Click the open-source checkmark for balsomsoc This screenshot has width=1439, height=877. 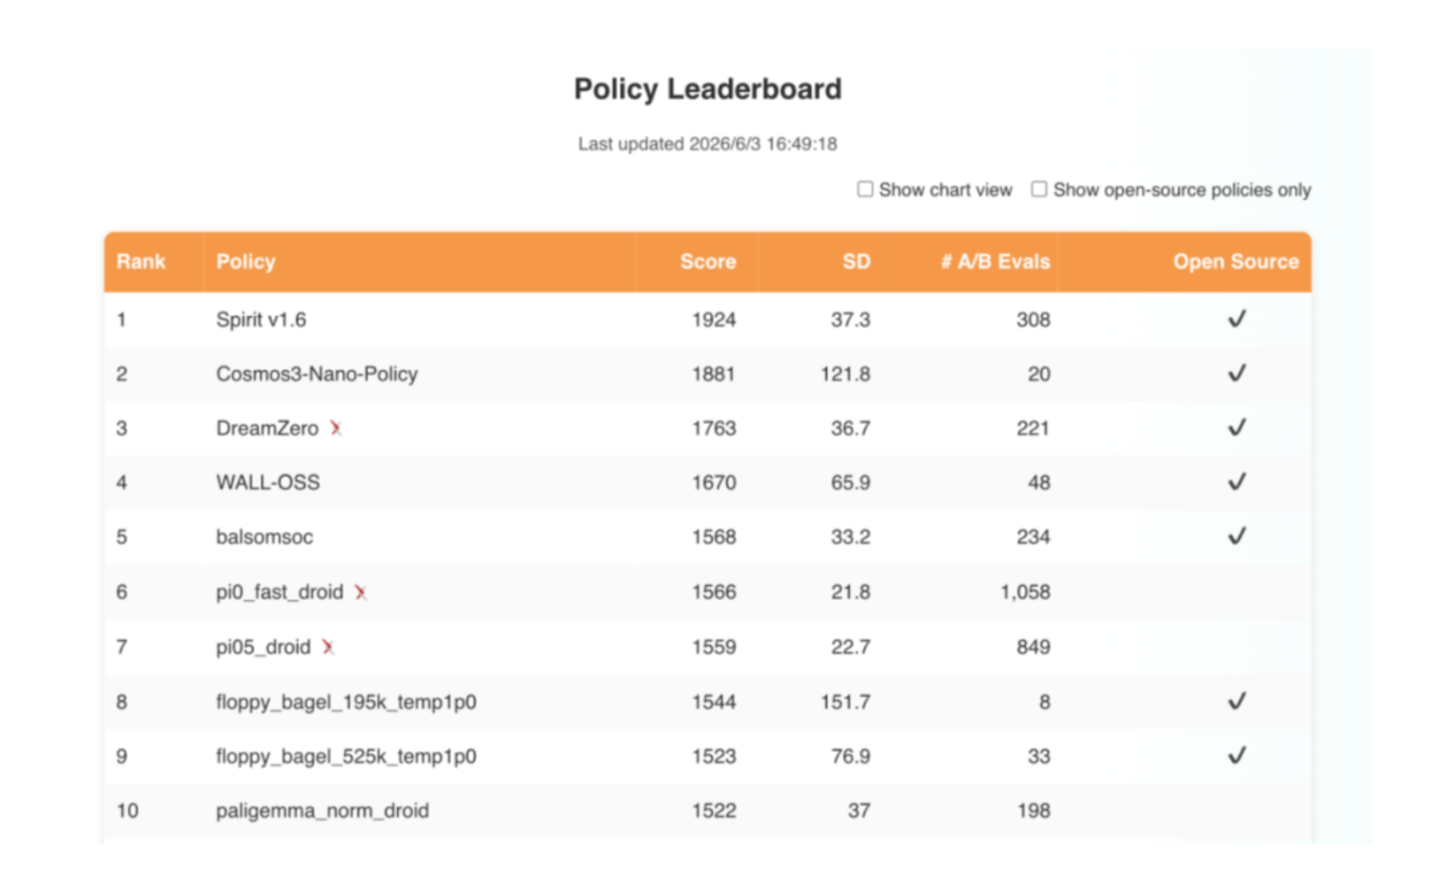[x=1237, y=536]
